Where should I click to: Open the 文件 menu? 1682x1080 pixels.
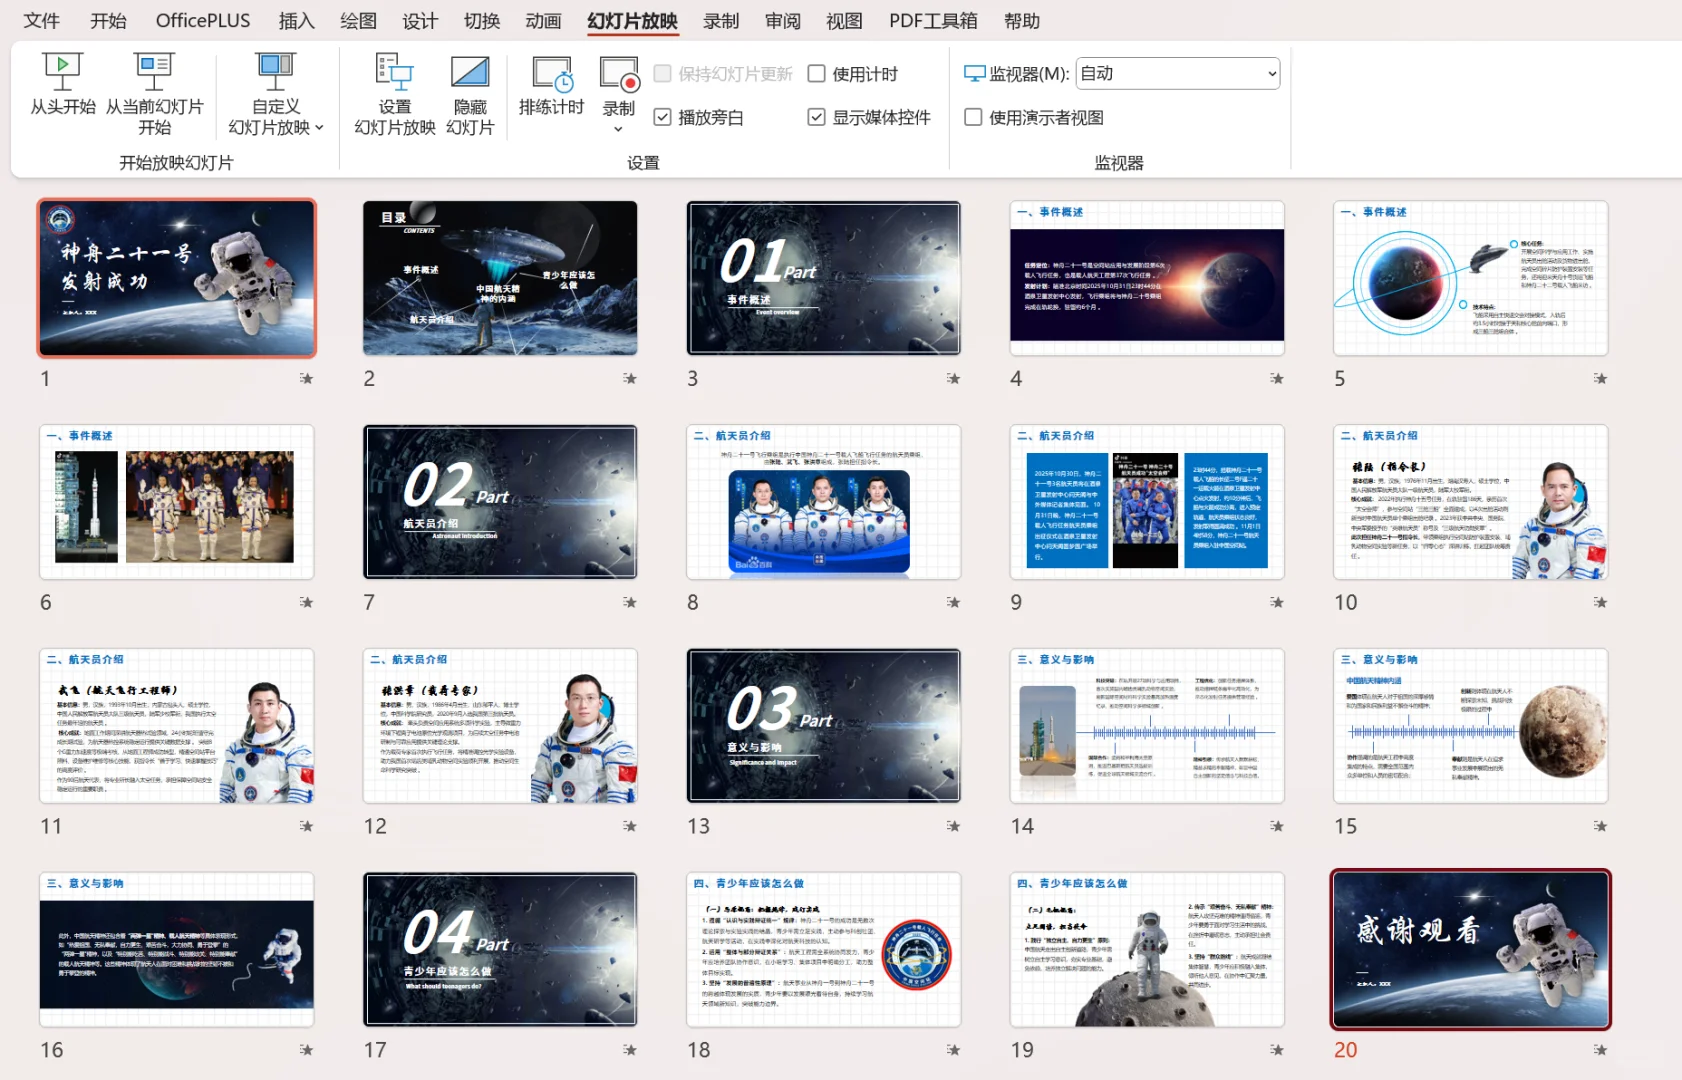pyautogui.click(x=42, y=21)
